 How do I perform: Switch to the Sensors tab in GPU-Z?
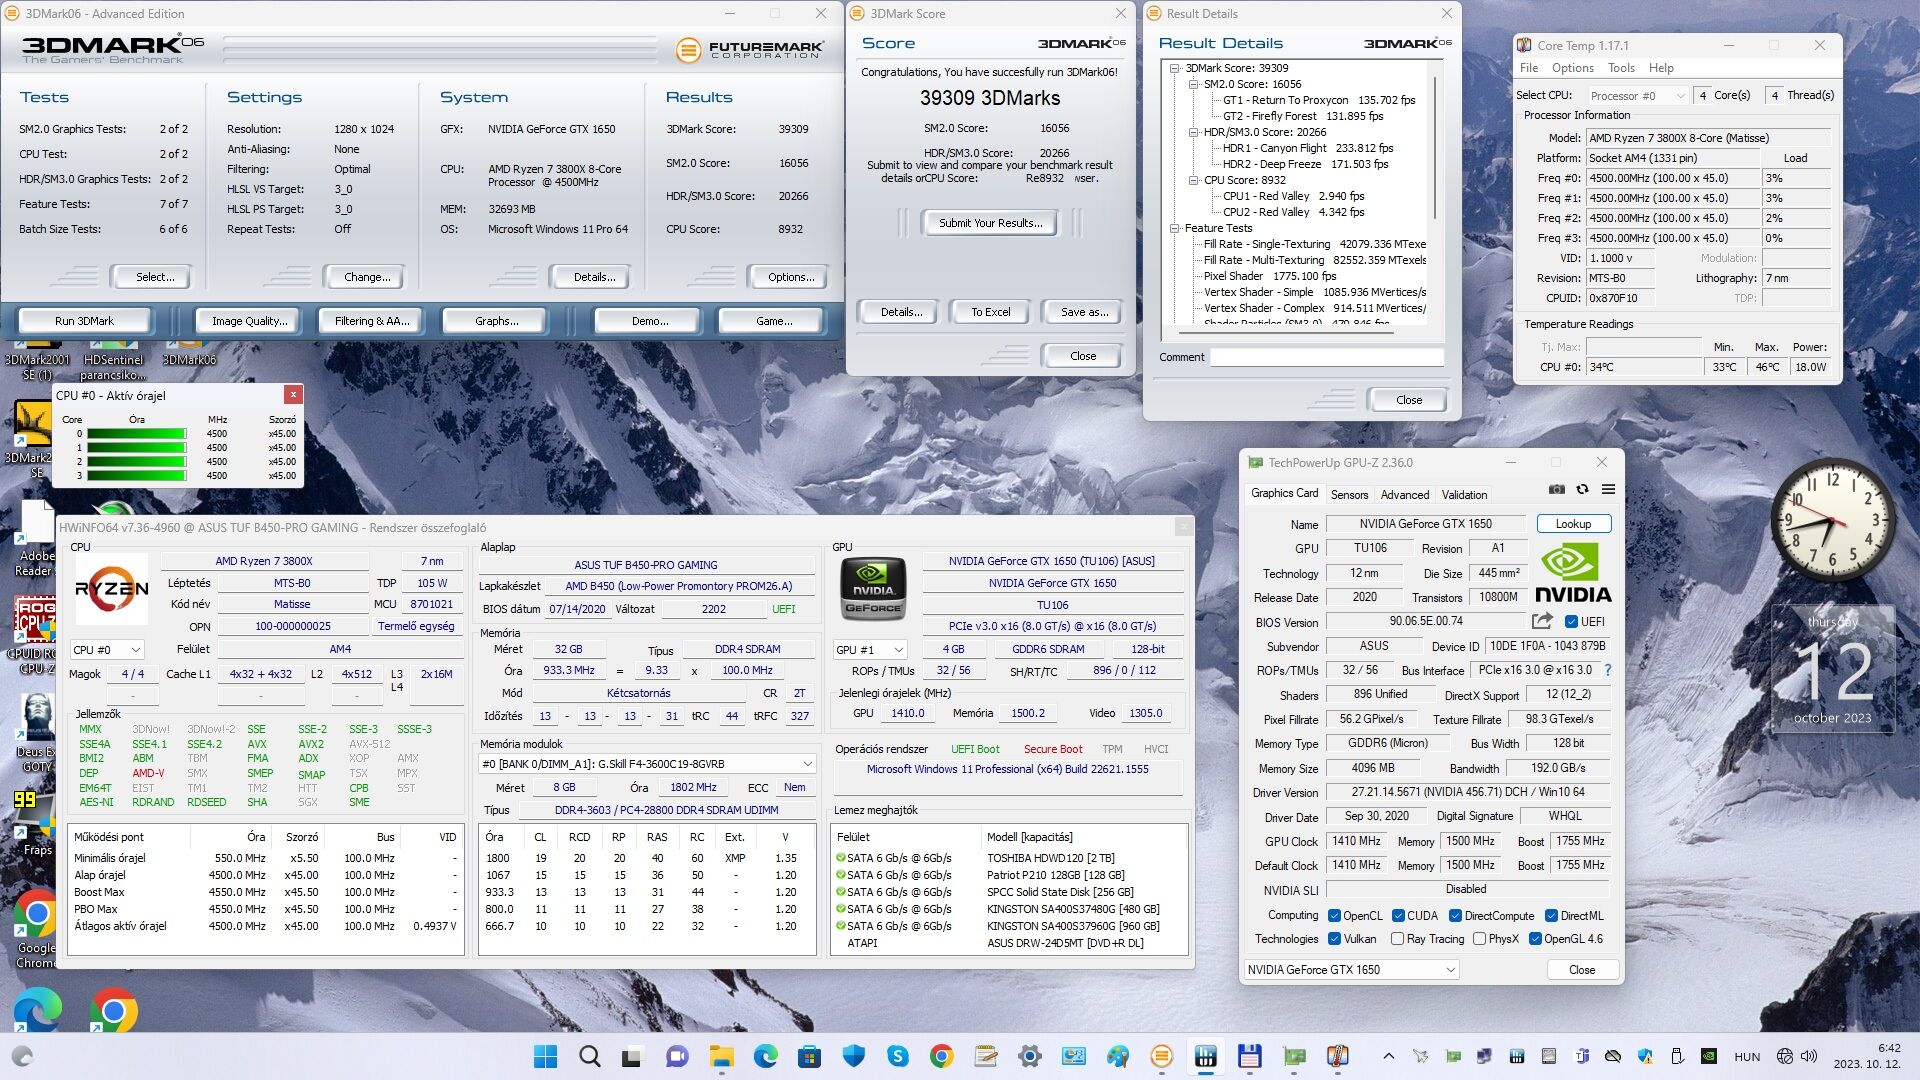point(1349,494)
